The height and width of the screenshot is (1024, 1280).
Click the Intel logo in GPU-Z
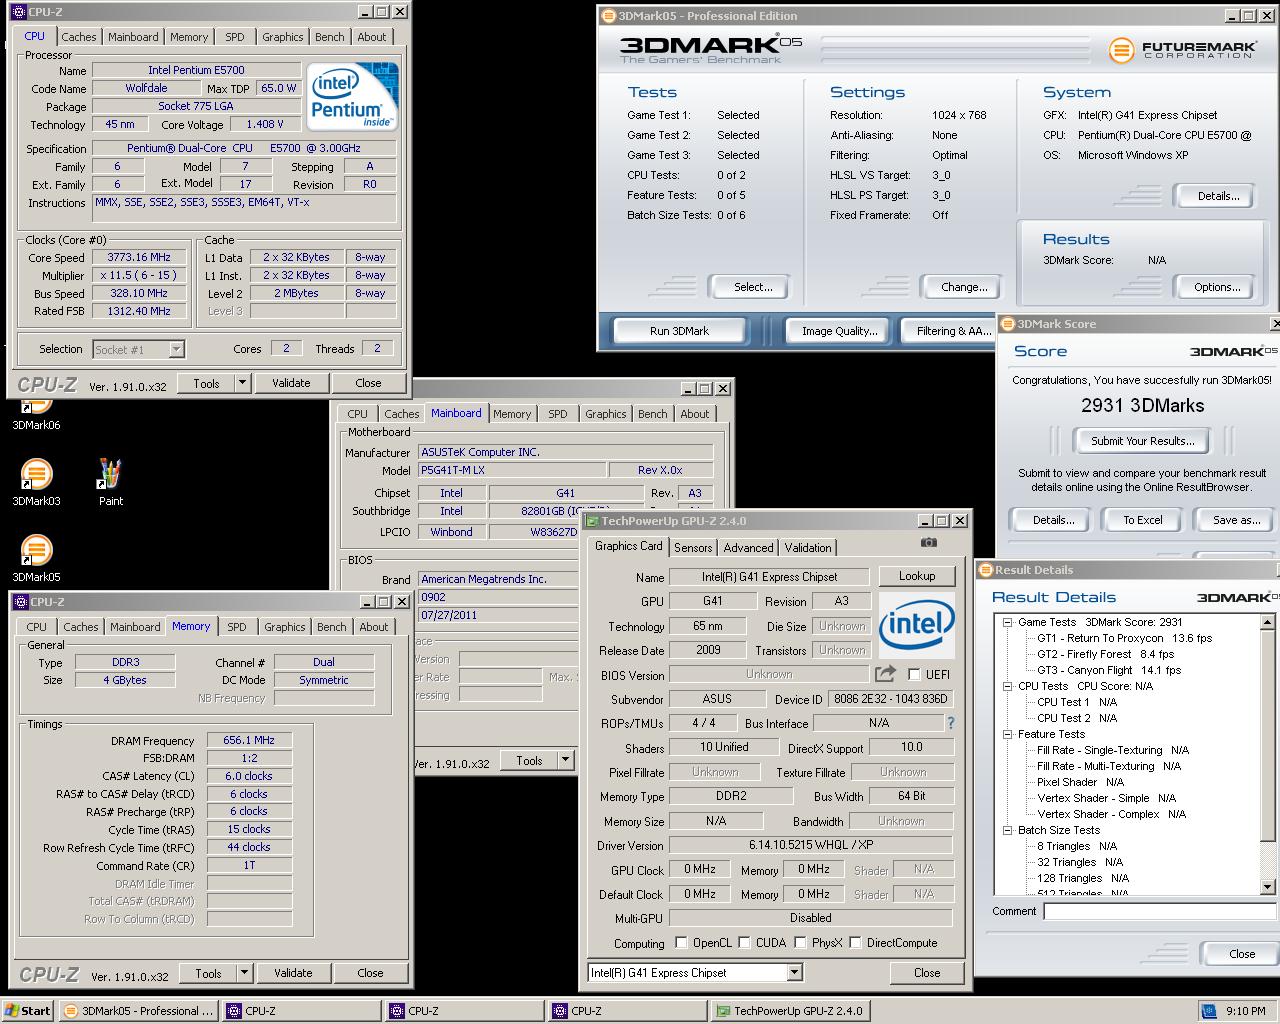click(916, 625)
